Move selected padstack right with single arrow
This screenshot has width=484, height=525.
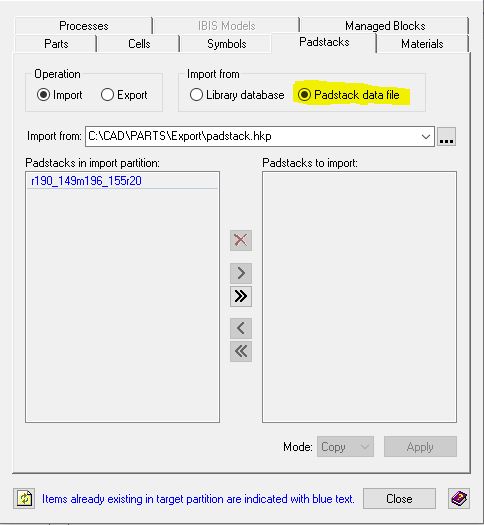coord(241,273)
